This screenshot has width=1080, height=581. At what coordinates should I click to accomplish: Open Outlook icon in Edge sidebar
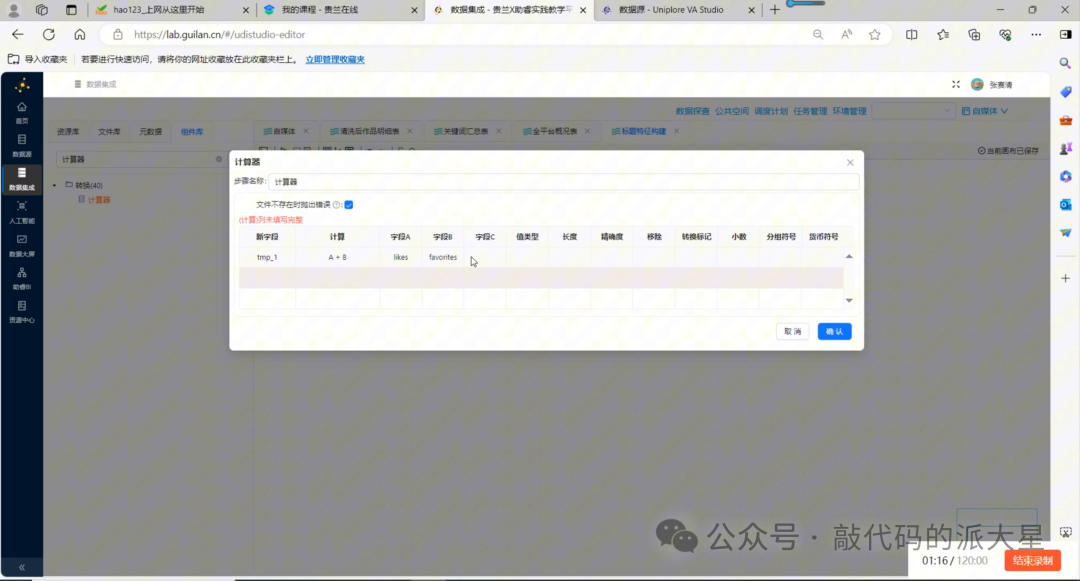[x=1066, y=204]
